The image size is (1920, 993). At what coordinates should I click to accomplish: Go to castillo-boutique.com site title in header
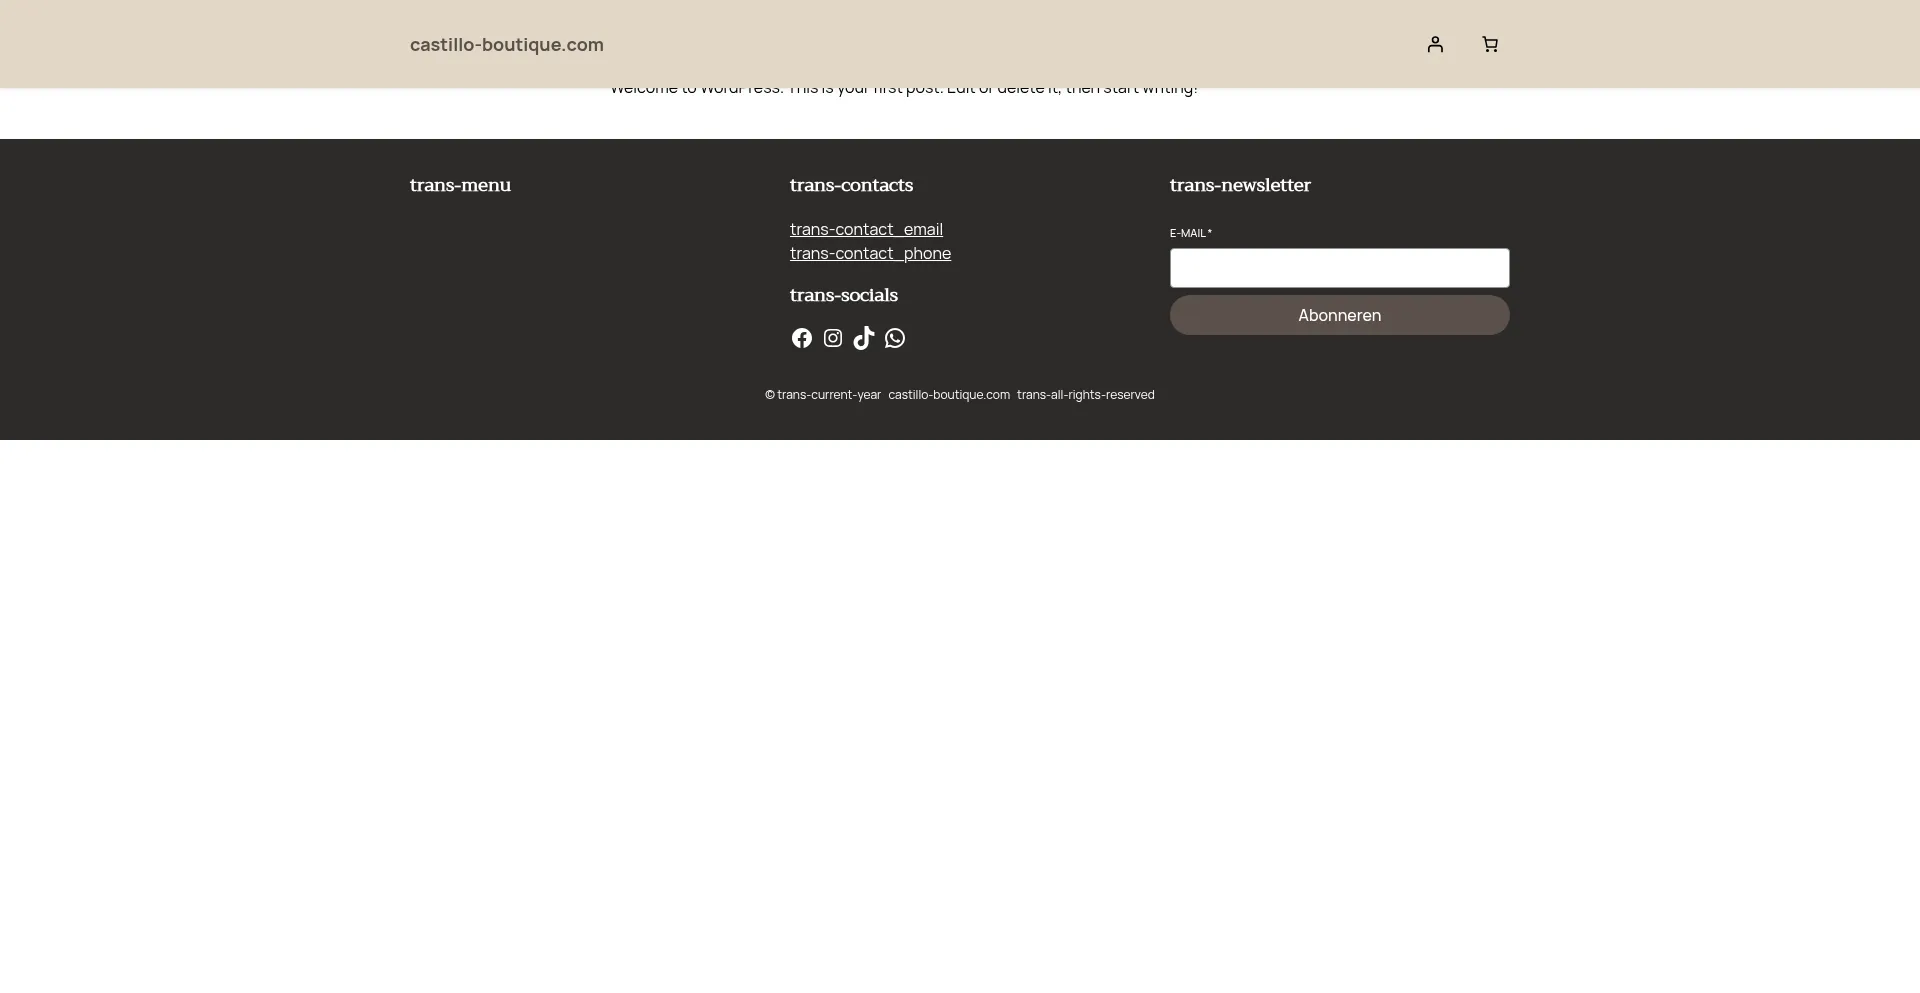[507, 45]
